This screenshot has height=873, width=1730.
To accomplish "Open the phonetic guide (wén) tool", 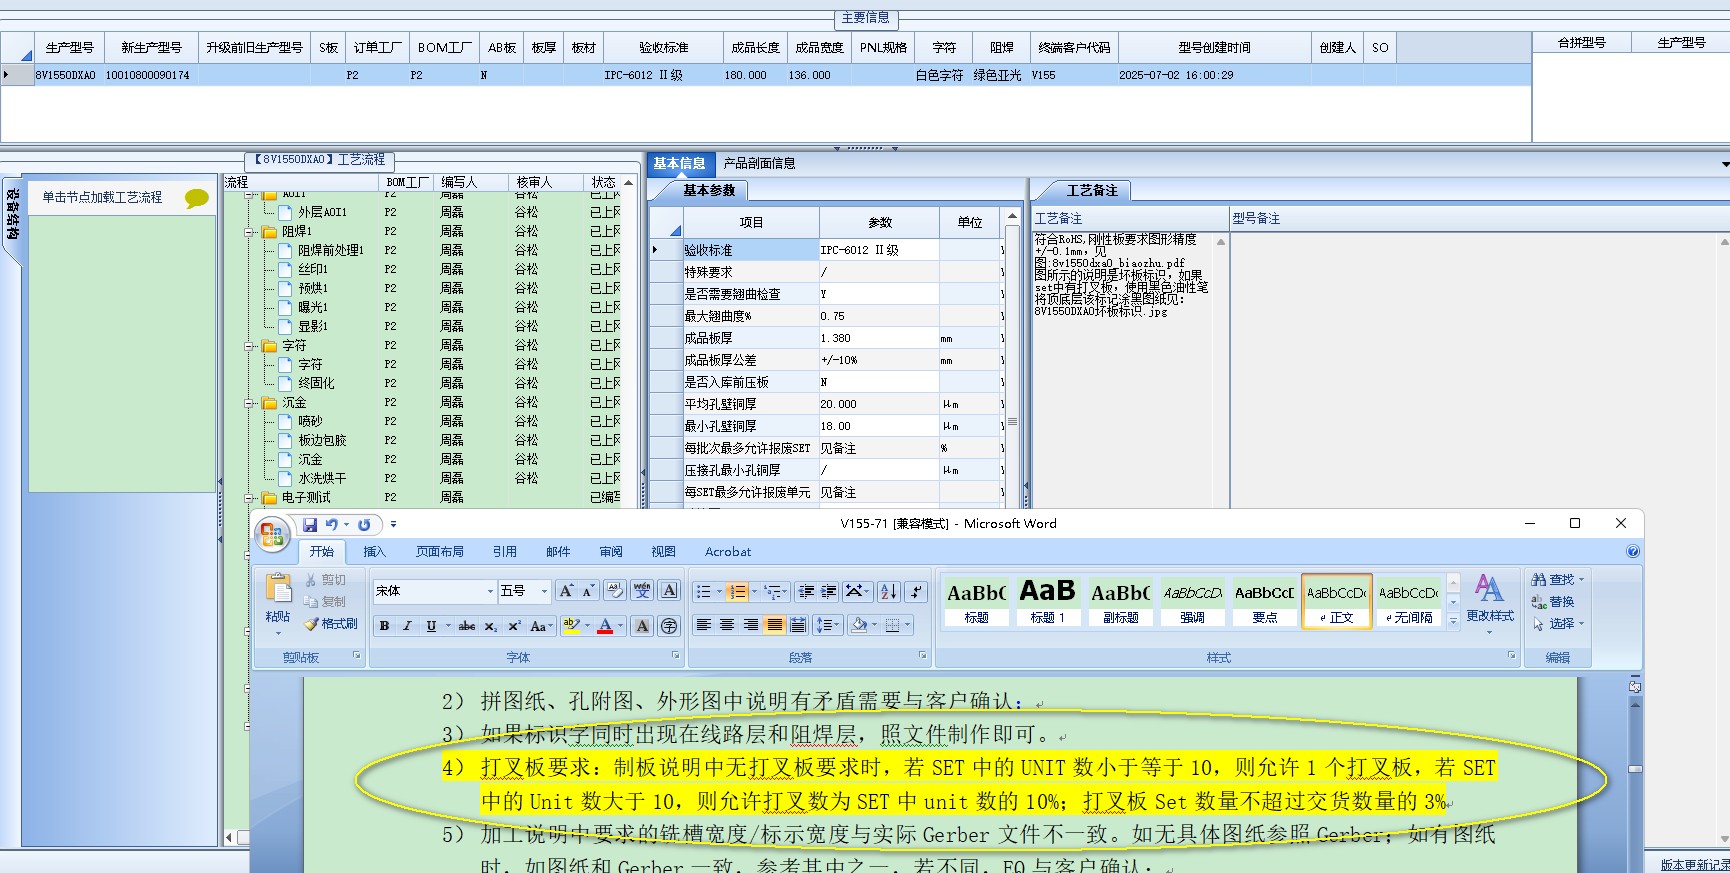I will pos(642,591).
